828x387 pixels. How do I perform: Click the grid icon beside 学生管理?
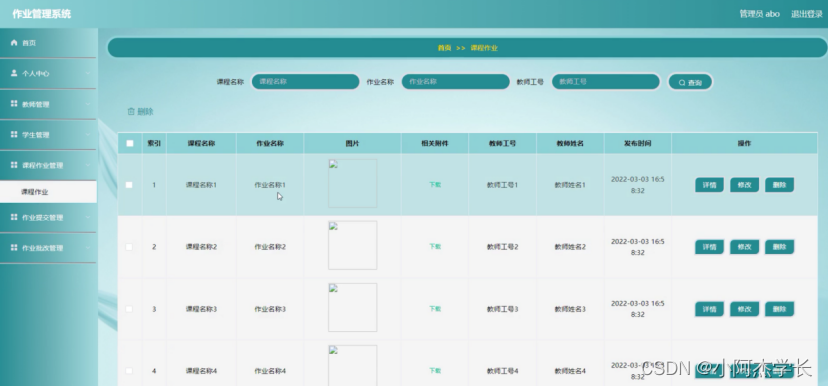(14, 135)
